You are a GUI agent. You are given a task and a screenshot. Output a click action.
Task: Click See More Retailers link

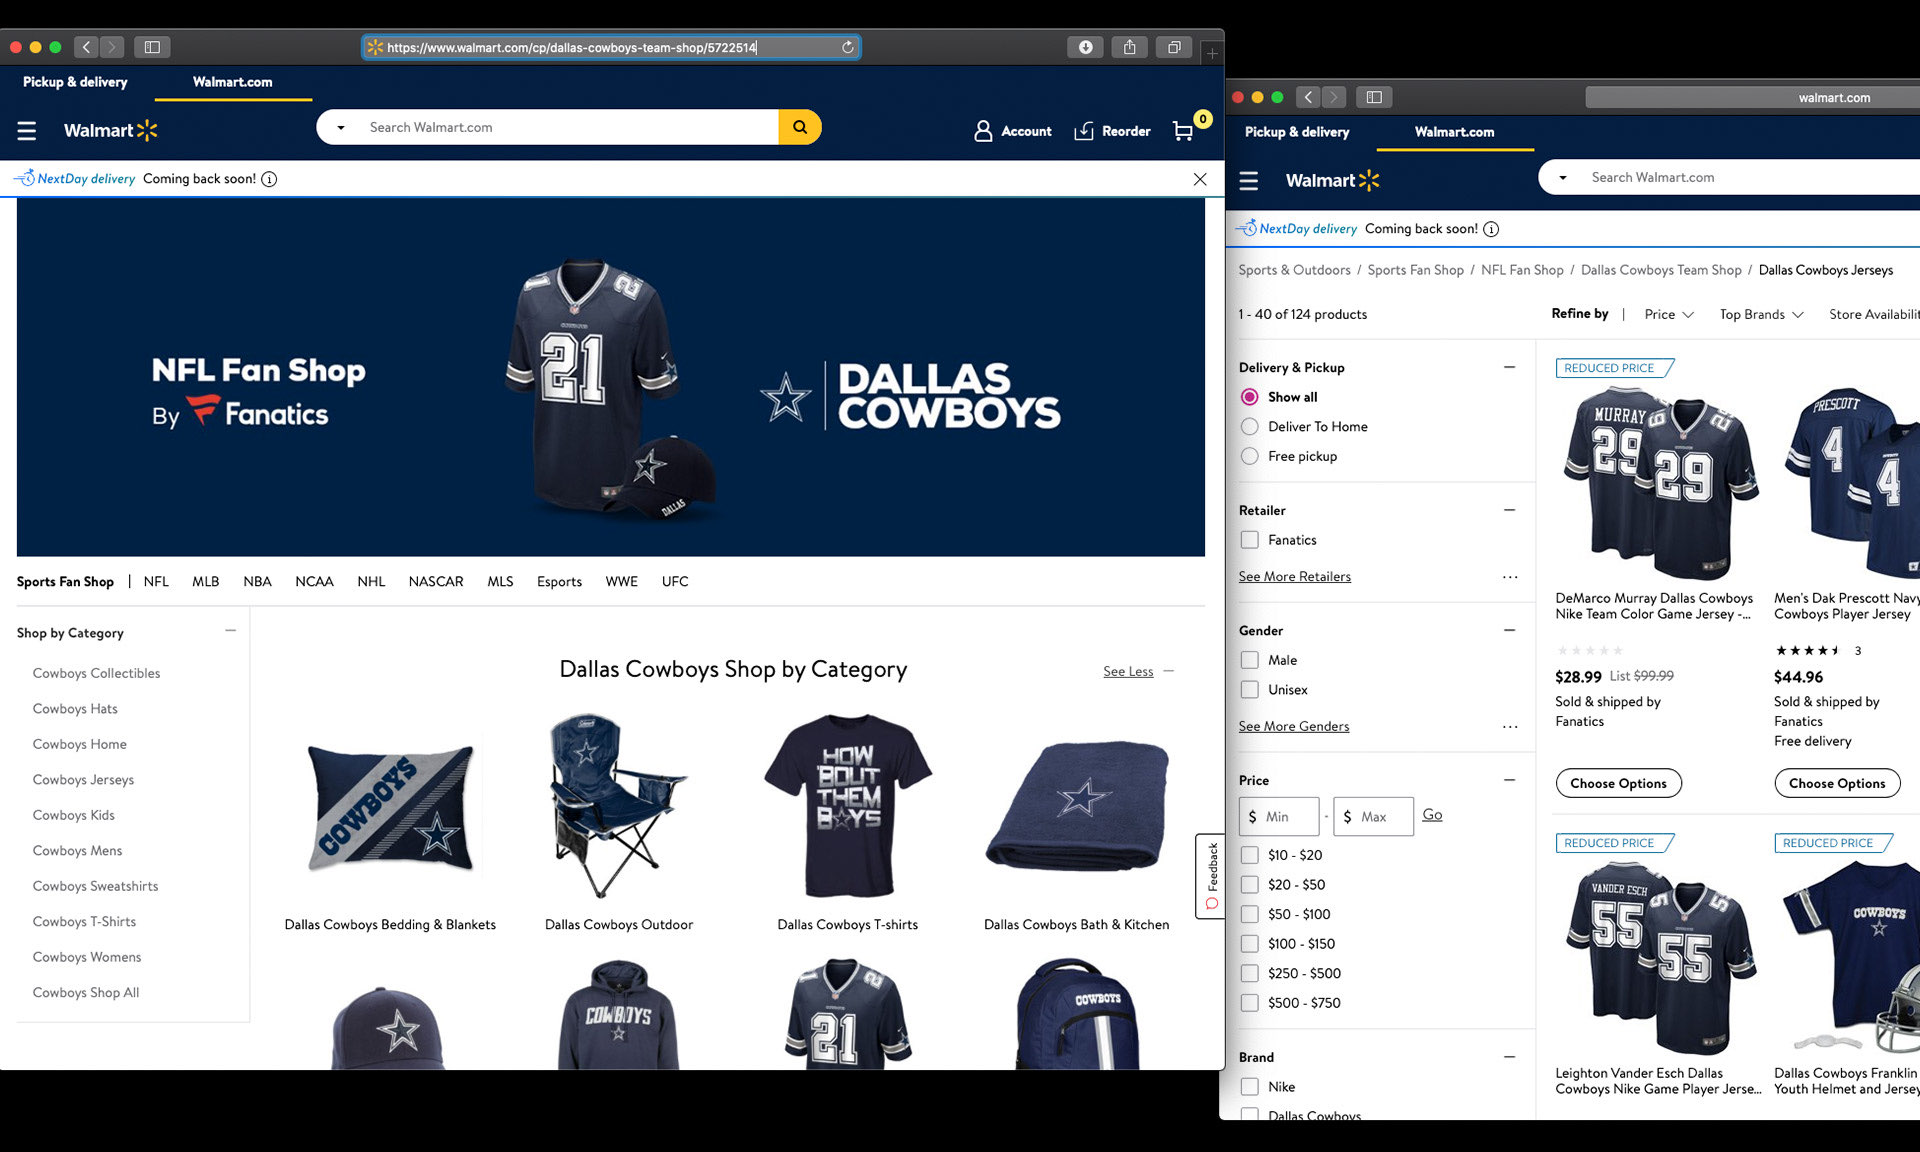(x=1294, y=577)
